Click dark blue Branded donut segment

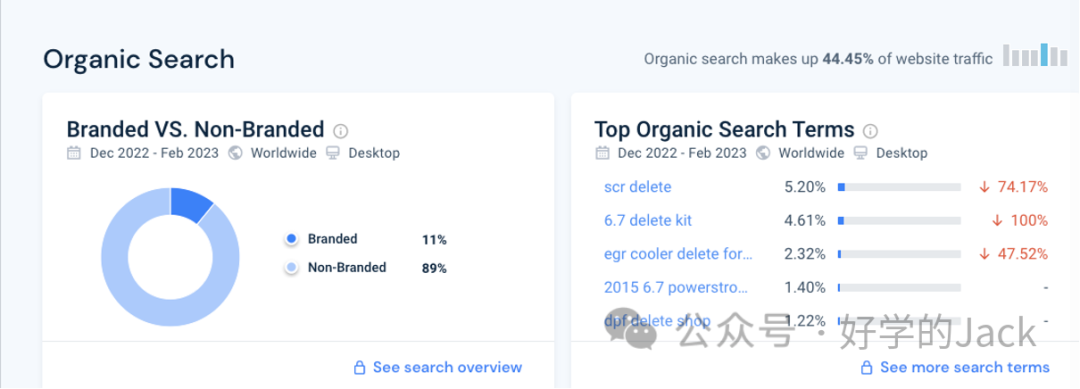point(190,202)
